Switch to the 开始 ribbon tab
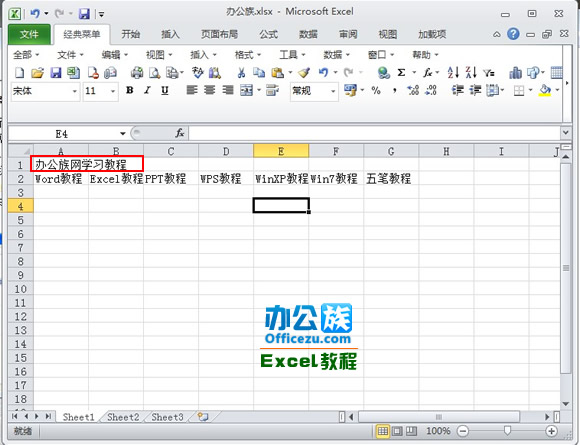Viewport: 580px width, 445px height. tap(131, 34)
